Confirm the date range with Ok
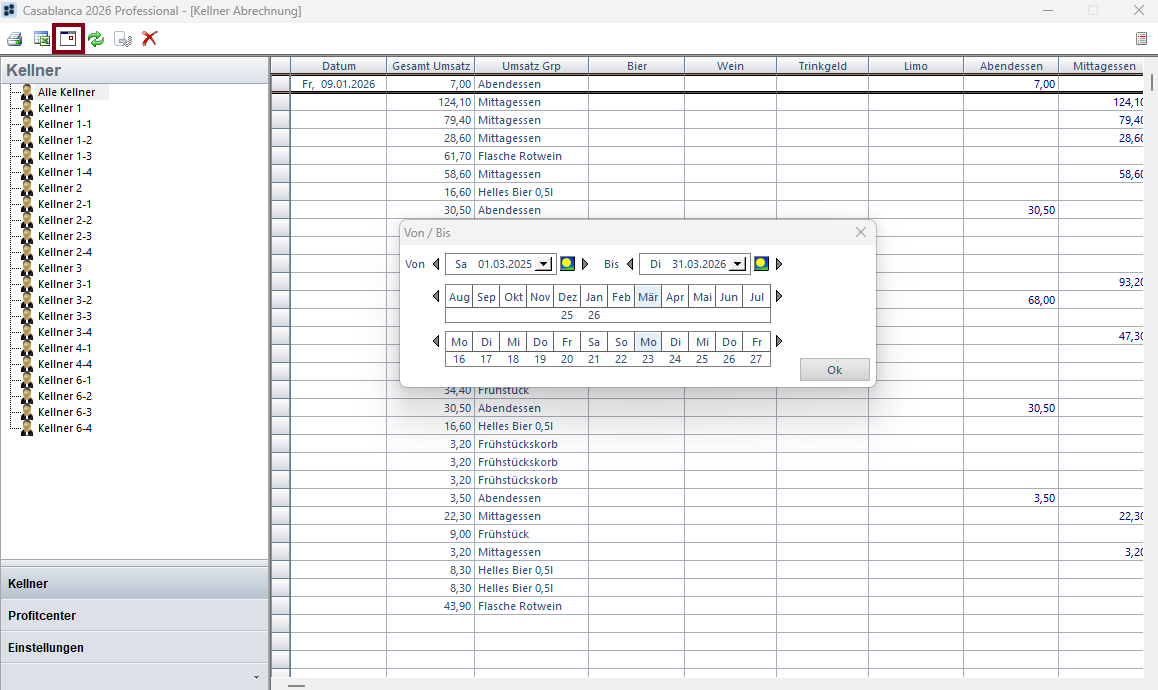The height and width of the screenshot is (690, 1158). point(834,369)
